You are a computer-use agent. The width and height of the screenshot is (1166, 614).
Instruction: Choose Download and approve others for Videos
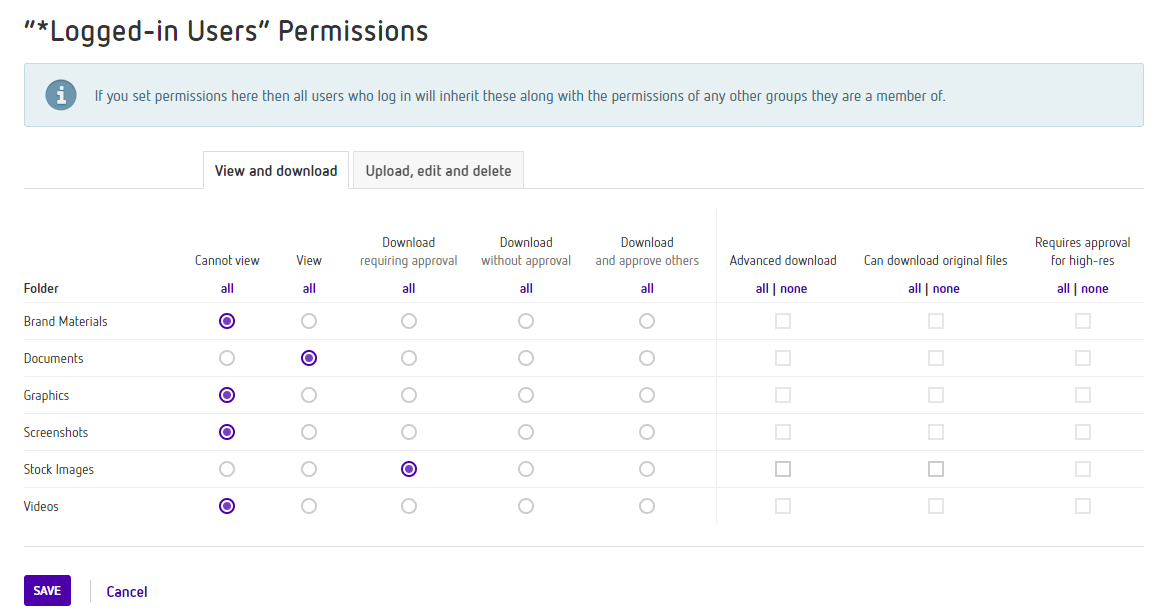click(647, 506)
